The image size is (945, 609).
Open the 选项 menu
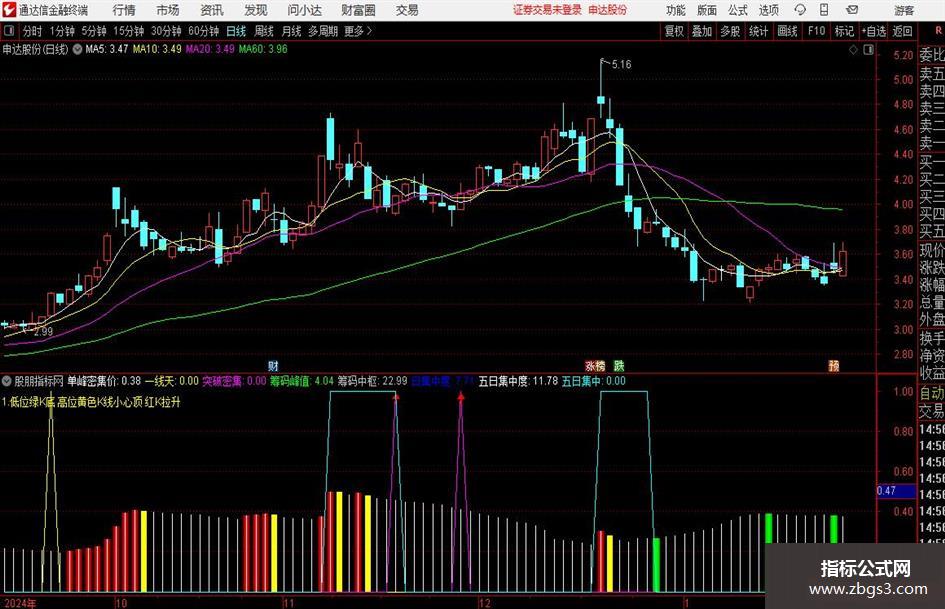pos(768,10)
